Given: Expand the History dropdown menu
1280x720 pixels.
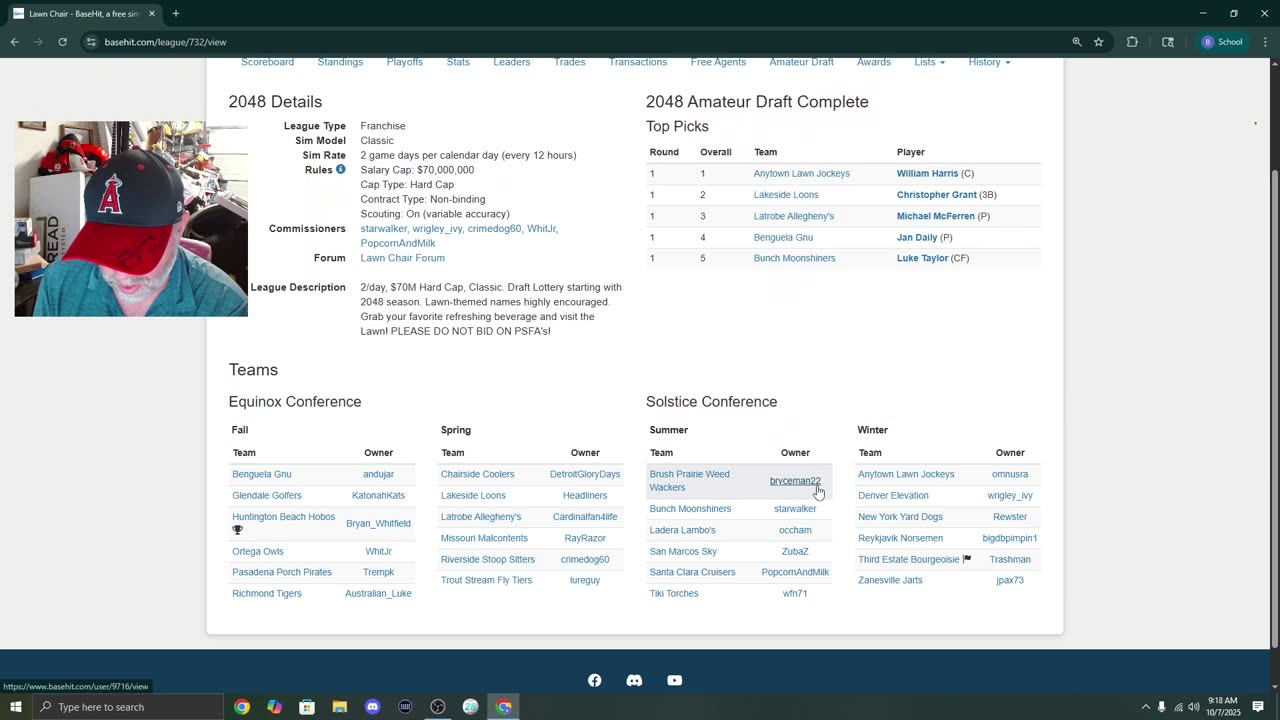Looking at the screenshot, I should coord(989,62).
